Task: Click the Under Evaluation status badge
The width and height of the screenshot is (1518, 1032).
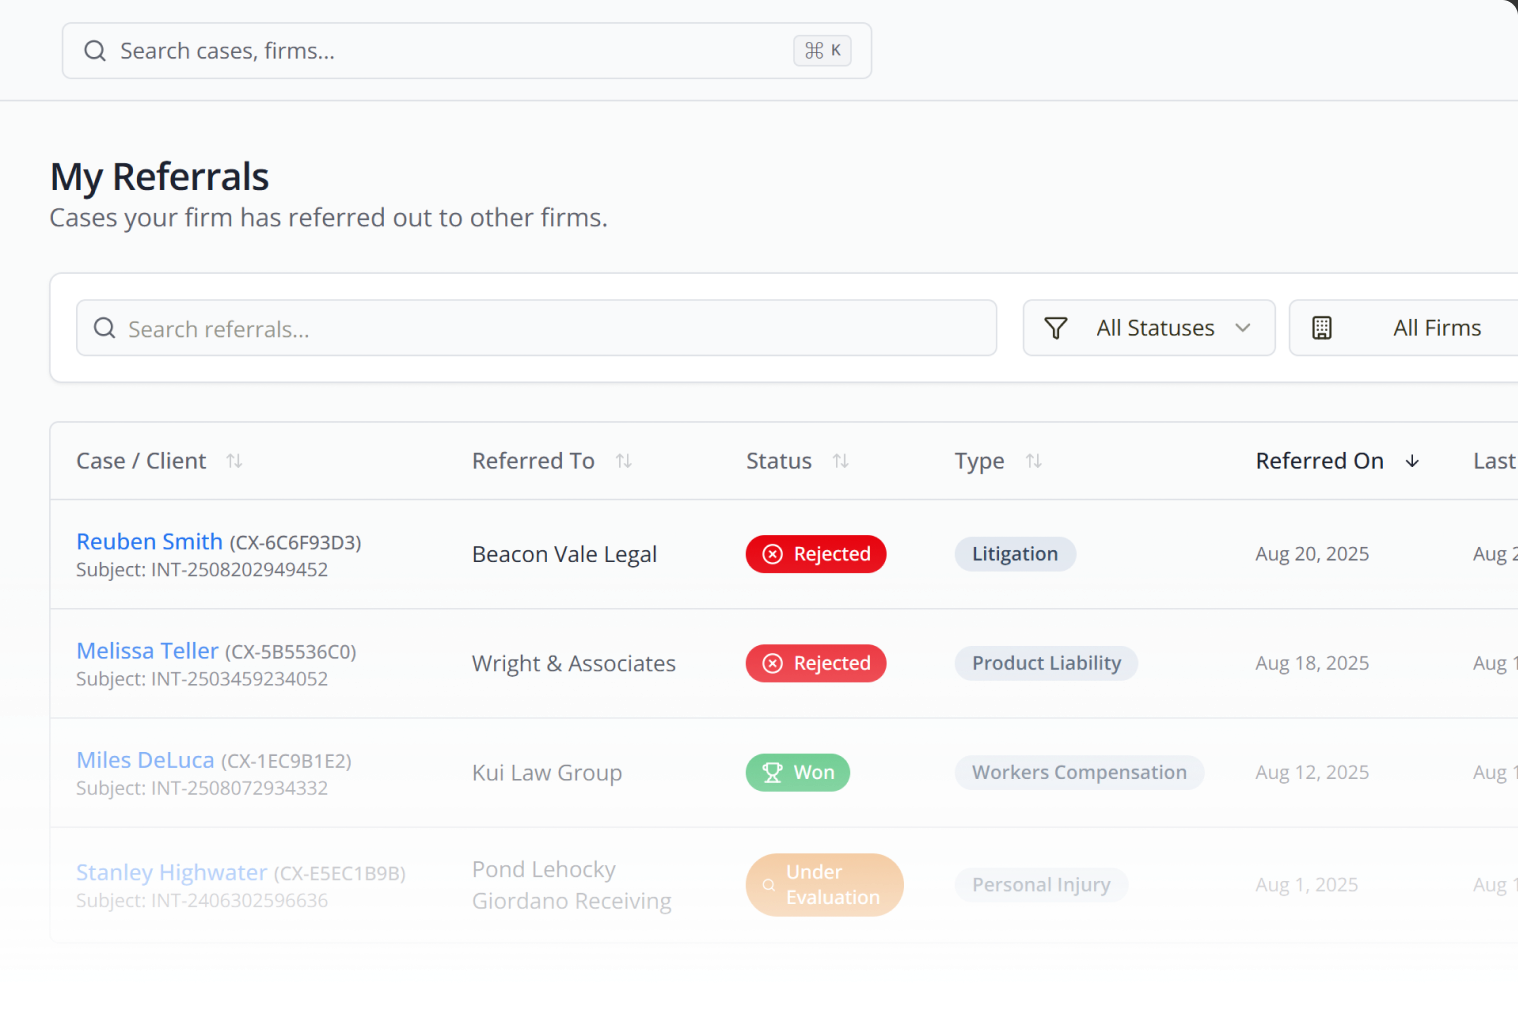Action: pos(825,885)
